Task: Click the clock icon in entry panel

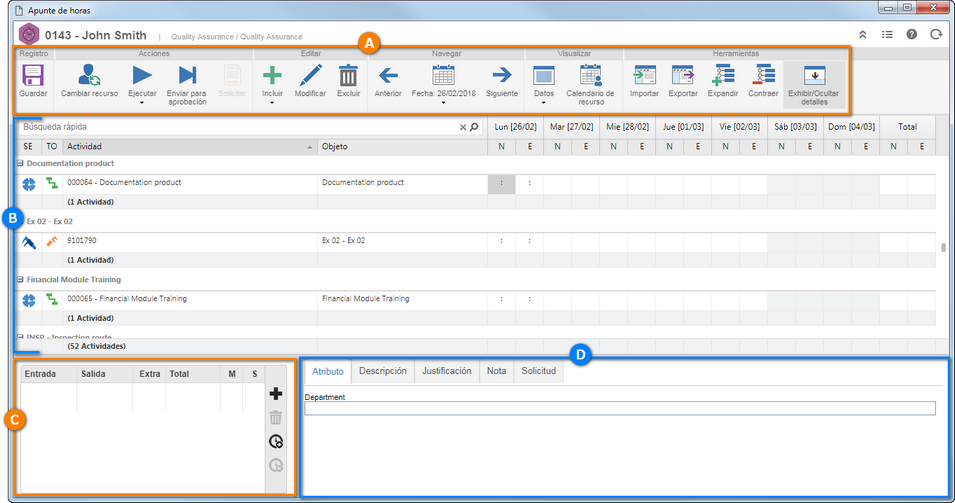Action: pos(275,441)
